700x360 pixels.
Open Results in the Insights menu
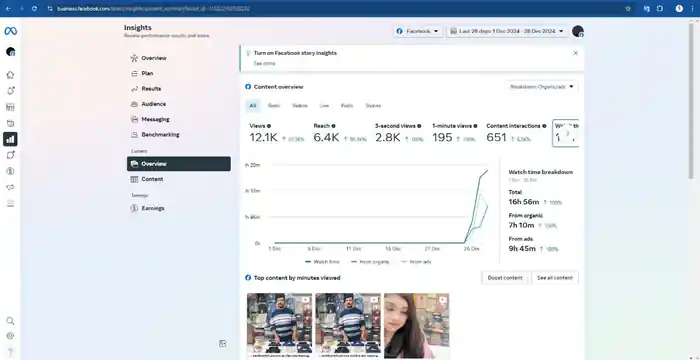pyautogui.click(x=179, y=88)
